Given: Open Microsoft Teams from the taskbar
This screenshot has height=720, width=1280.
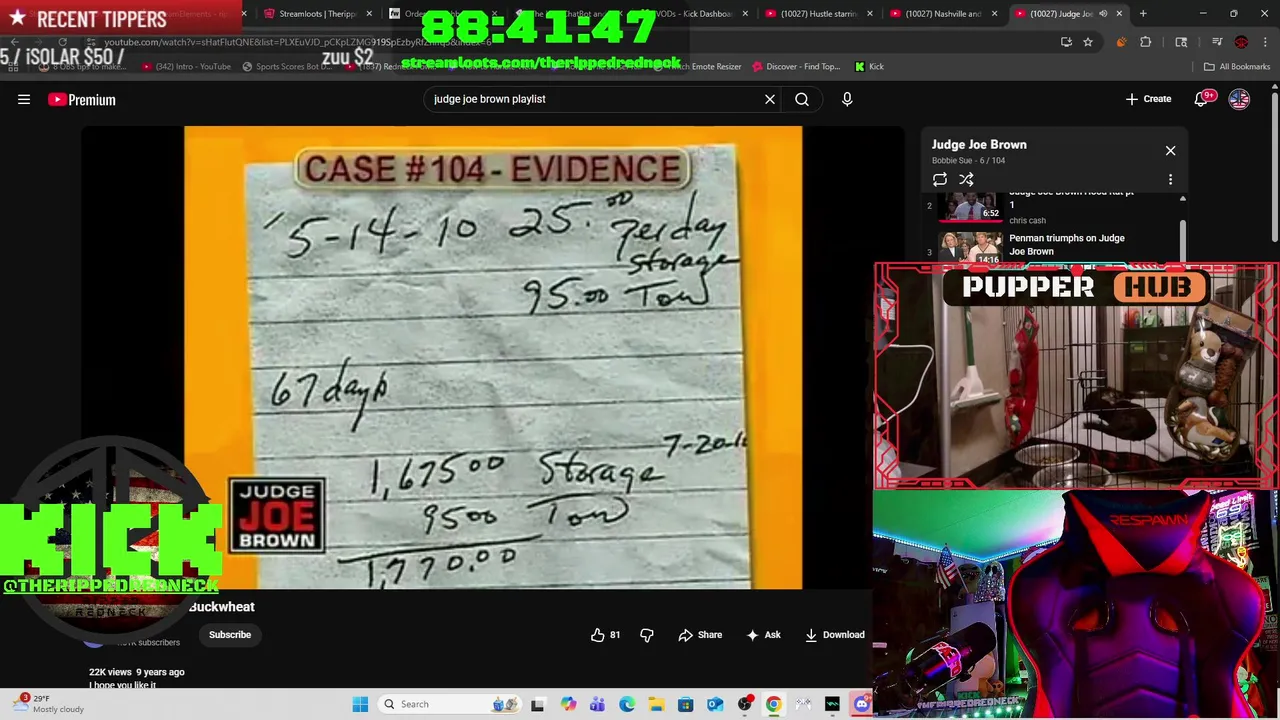Looking at the screenshot, I should click(597, 704).
